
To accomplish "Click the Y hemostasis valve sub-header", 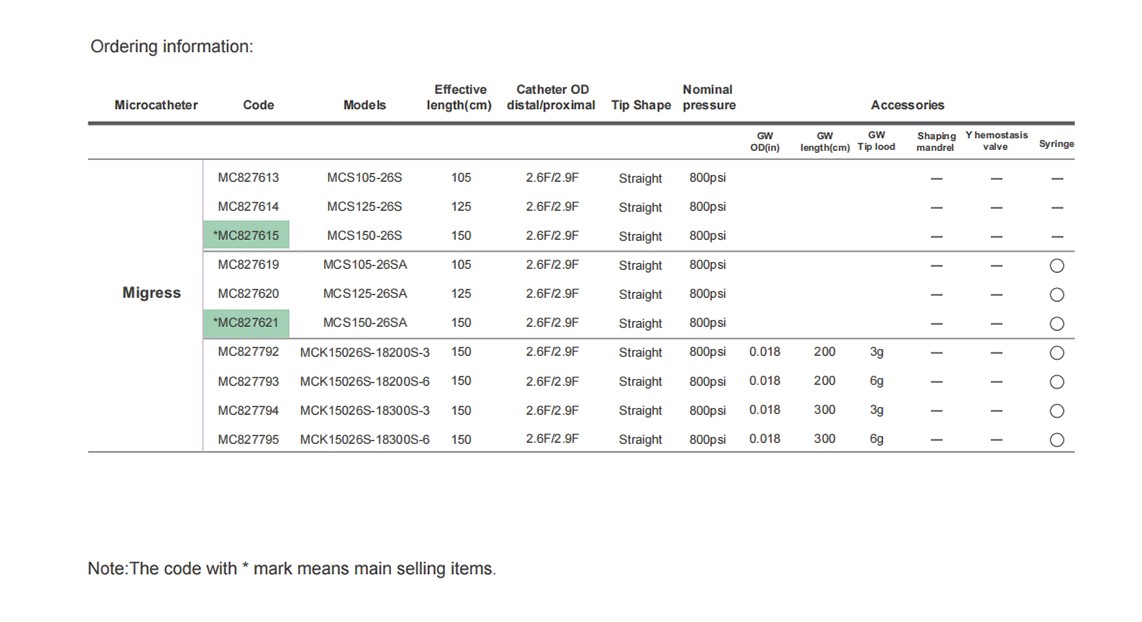I will click(995, 141).
